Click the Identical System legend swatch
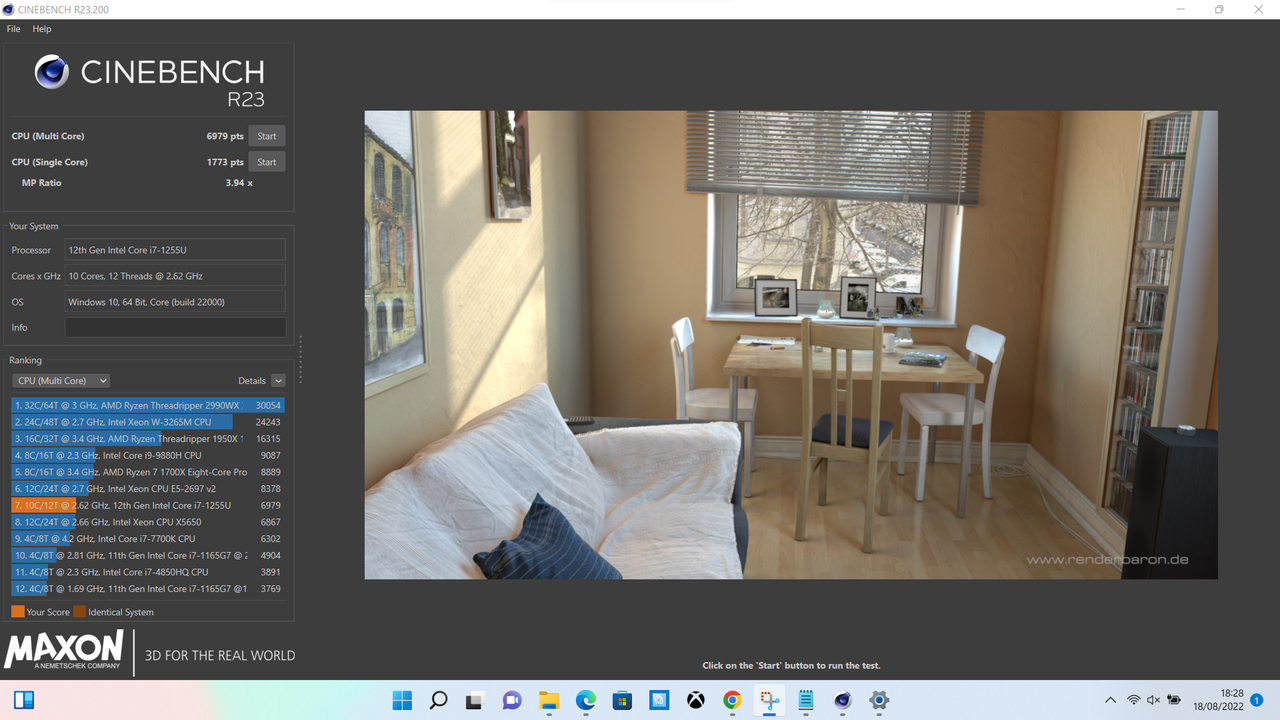Screen dimensions: 1280x720 coord(79,612)
